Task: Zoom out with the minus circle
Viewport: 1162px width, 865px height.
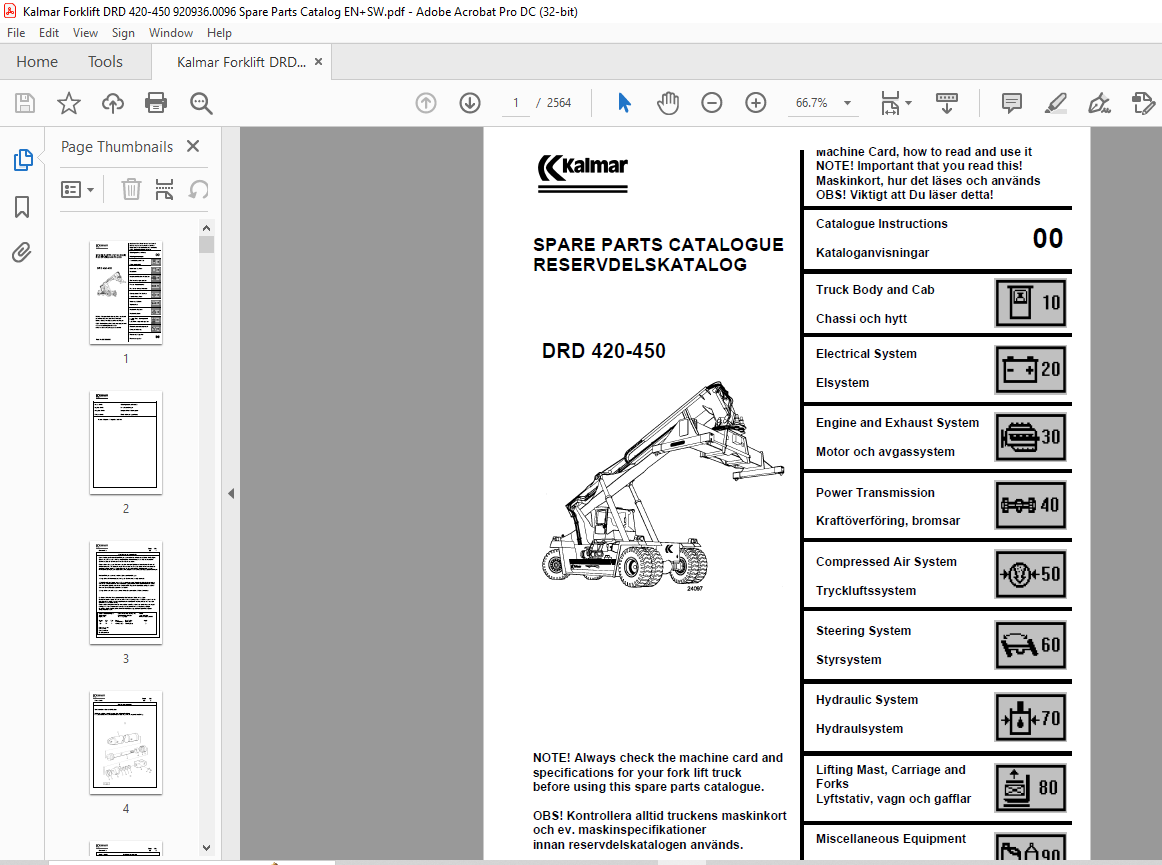Action: click(711, 103)
